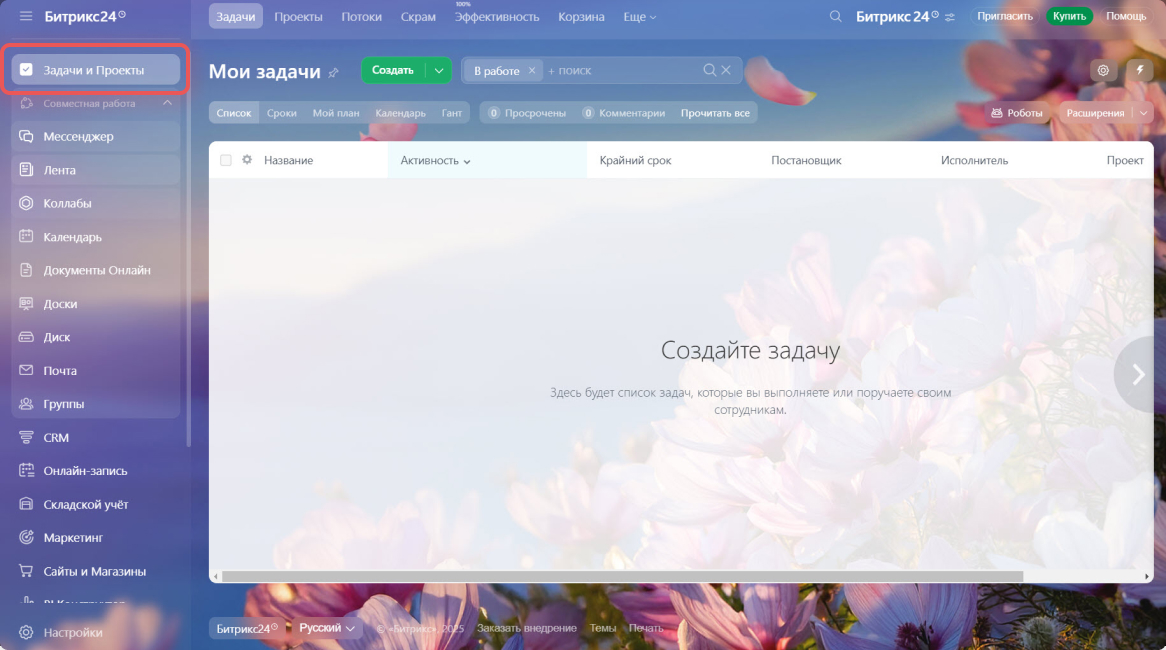Click the scrollbar right arrow under the task list

[x=1147, y=576]
